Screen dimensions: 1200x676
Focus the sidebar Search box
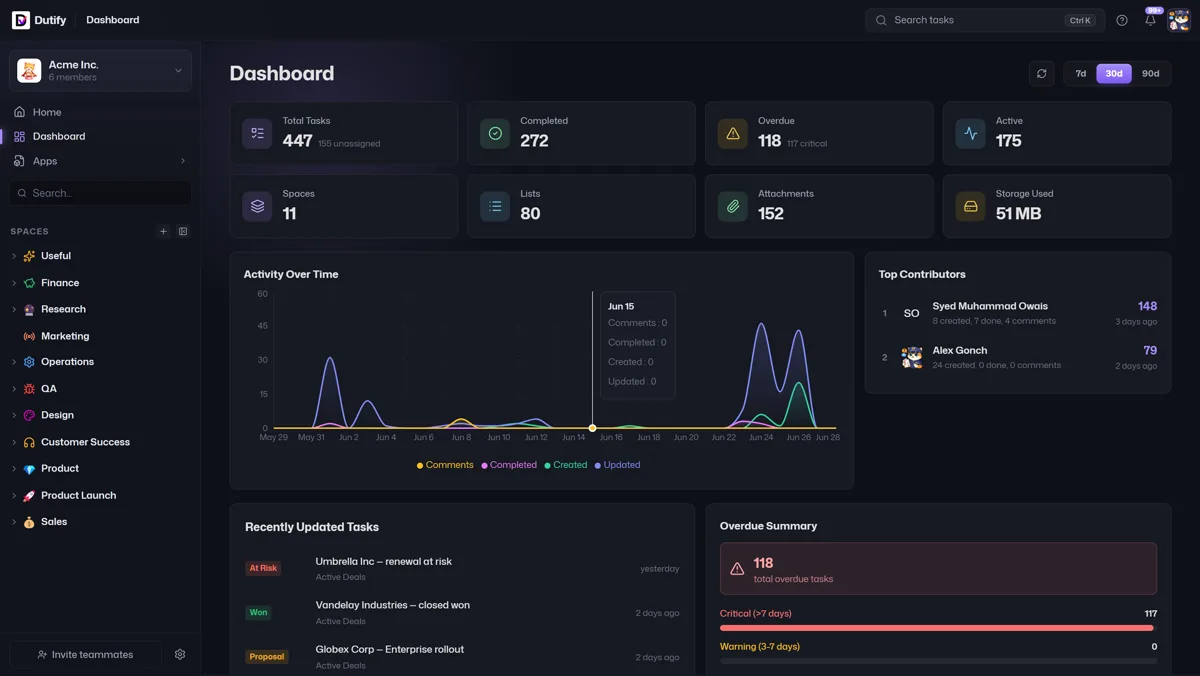point(100,193)
